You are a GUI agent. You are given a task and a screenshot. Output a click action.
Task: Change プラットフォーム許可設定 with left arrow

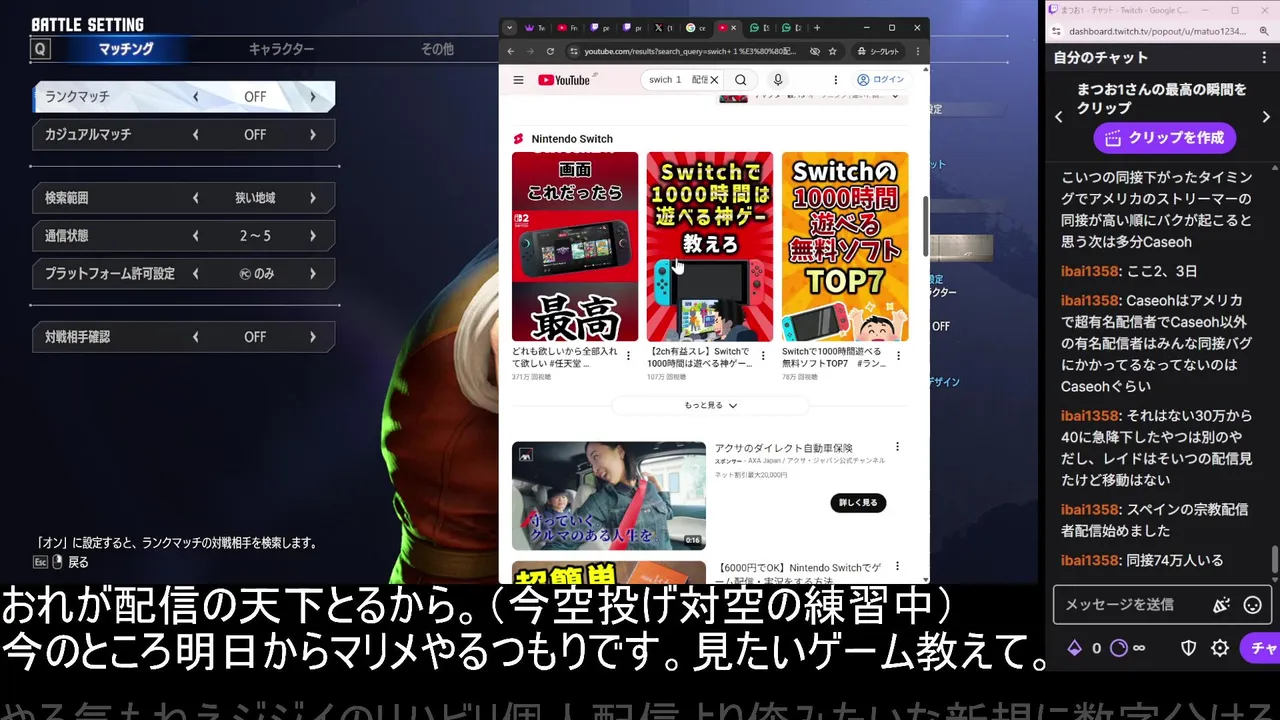click(196, 273)
